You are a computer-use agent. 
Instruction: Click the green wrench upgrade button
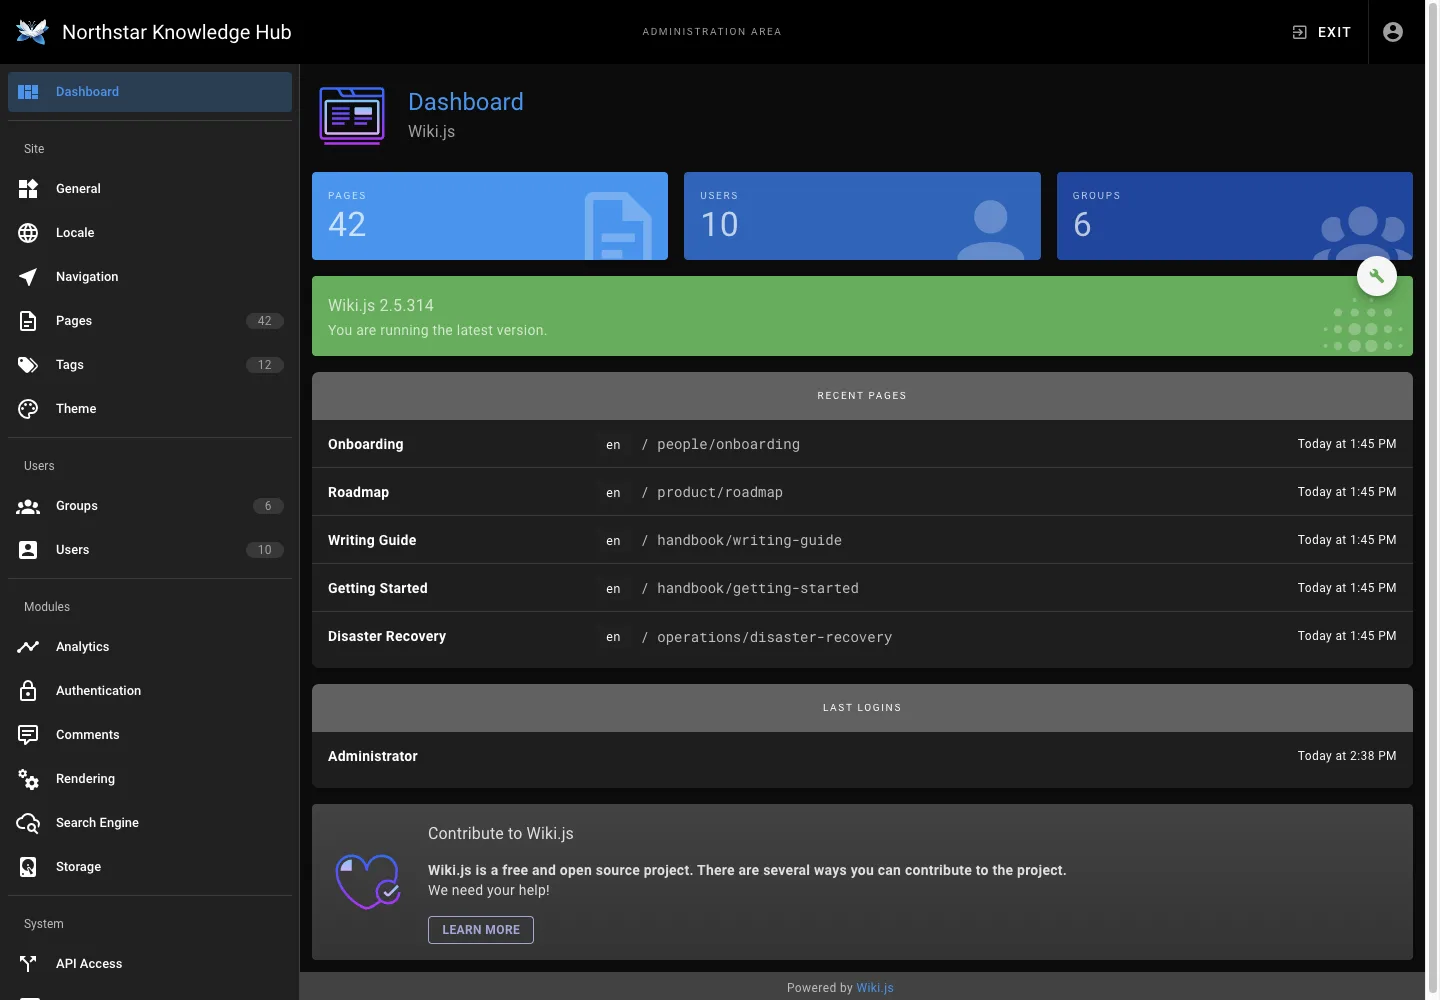[x=1377, y=276]
